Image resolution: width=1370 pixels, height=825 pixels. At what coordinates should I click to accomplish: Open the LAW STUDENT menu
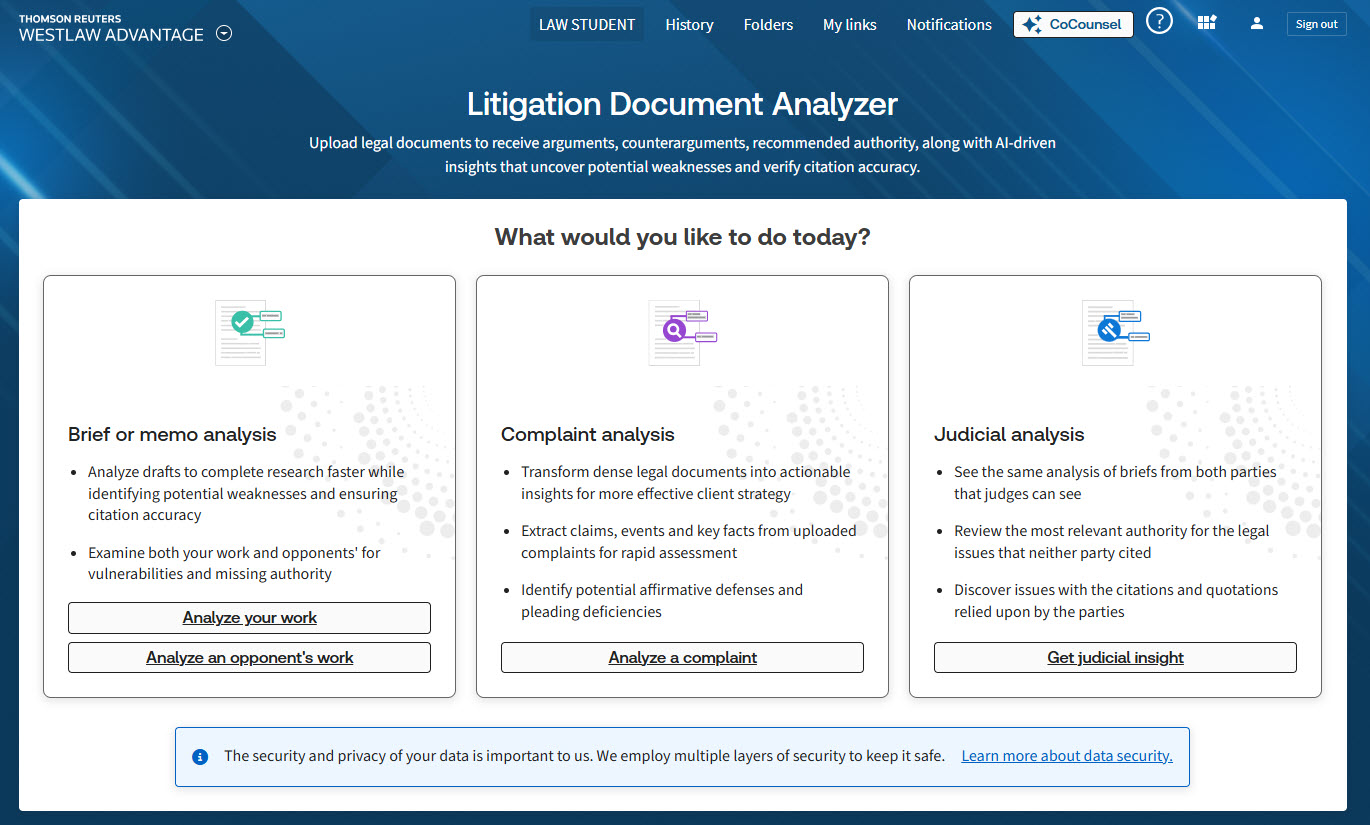587,24
